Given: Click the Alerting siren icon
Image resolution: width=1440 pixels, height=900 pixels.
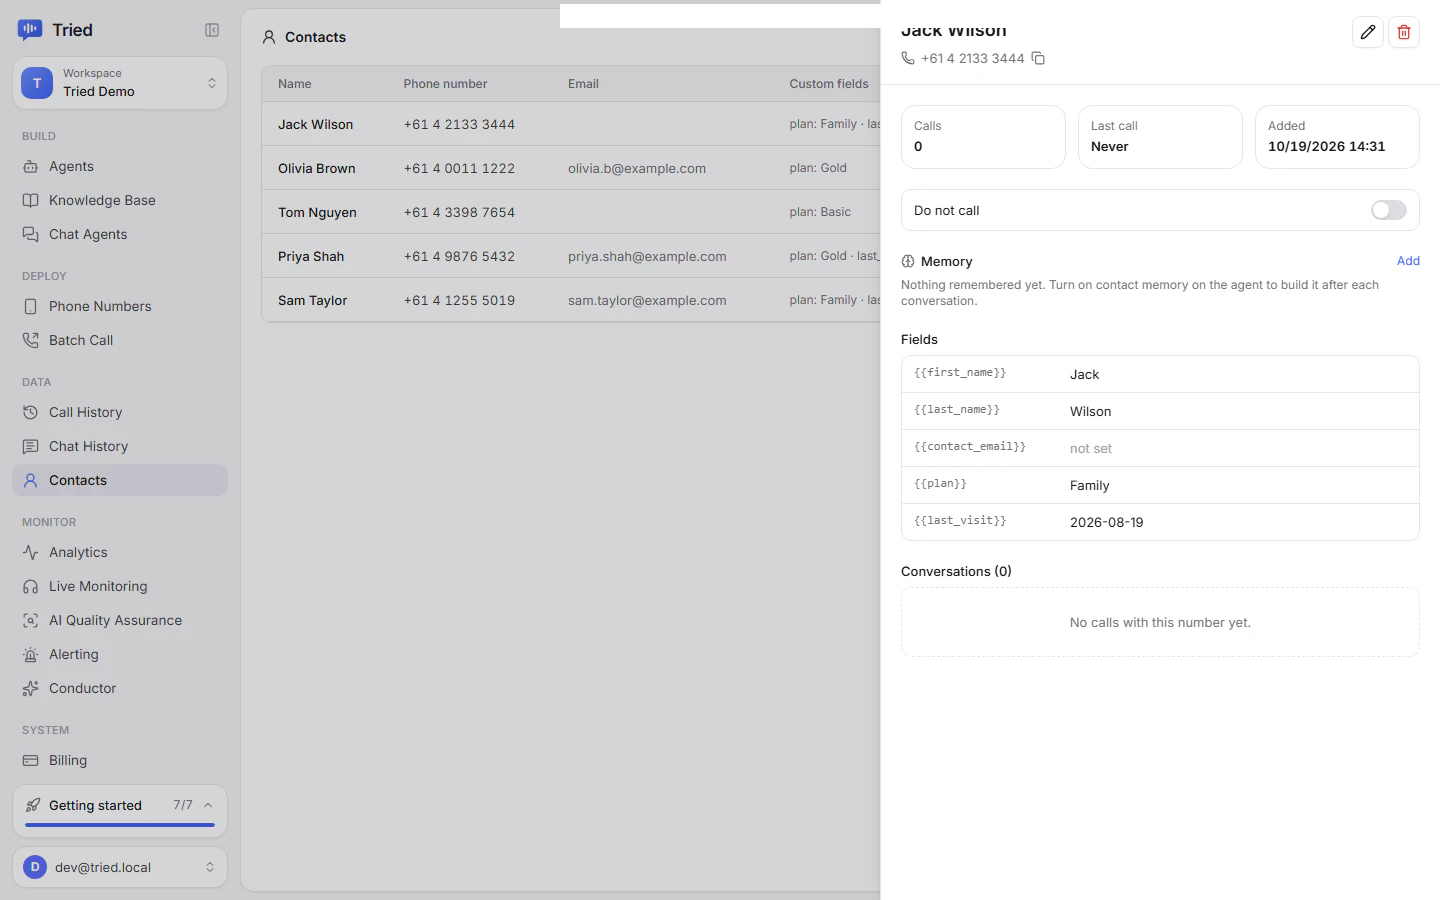Looking at the screenshot, I should (31, 654).
